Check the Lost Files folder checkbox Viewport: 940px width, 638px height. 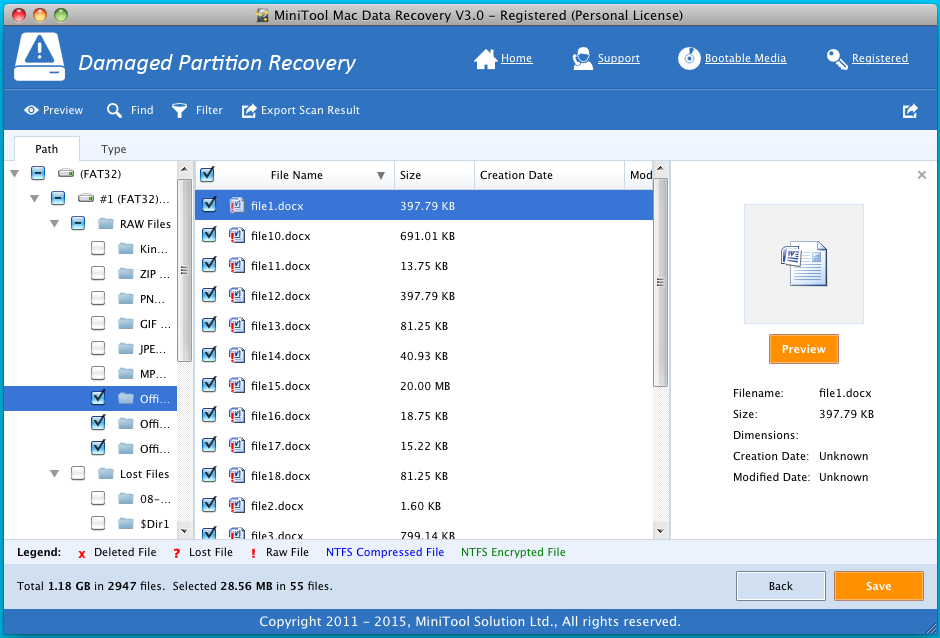point(78,474)
